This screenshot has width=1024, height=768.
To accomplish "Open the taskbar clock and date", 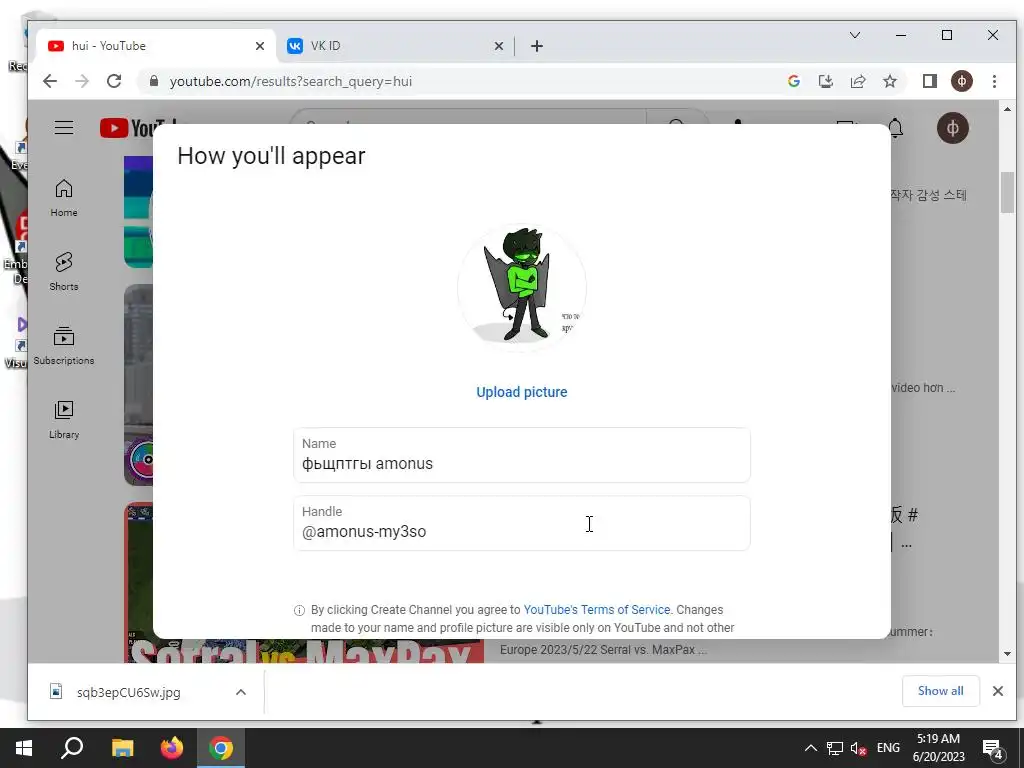I will pos(938,748).
